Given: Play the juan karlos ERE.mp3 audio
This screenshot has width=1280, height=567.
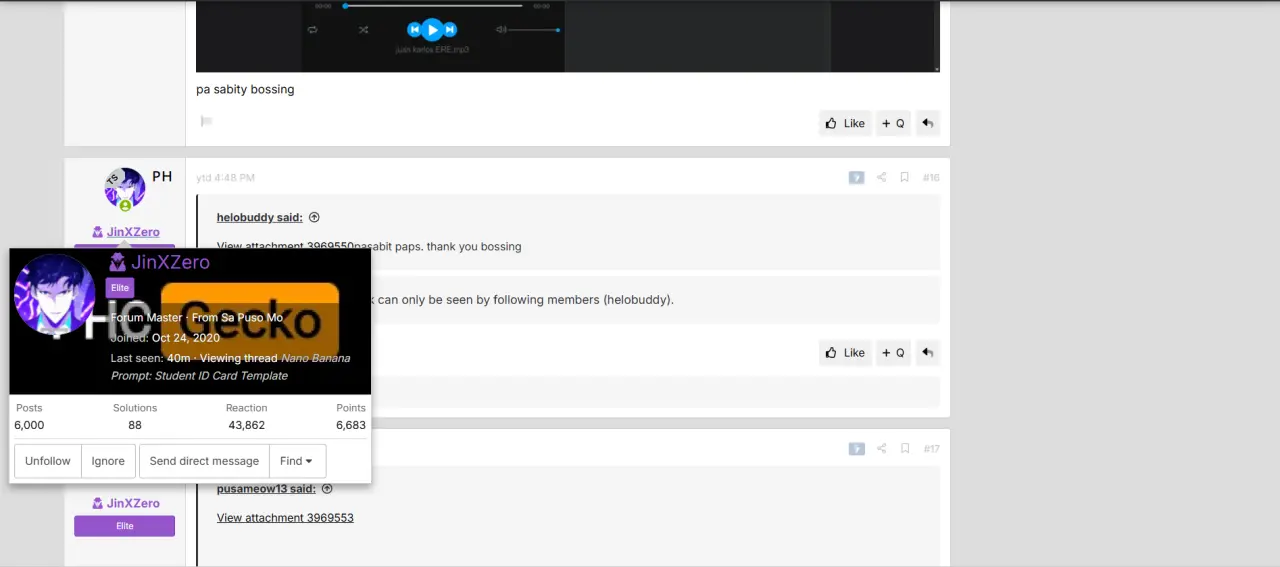Looking at the screenshot, I should (431, 30).
